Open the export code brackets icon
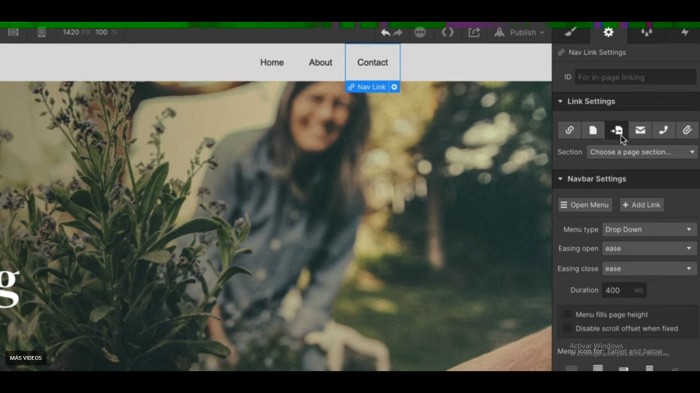The width and height of the screenshot is (700, 393). (447, 32)
